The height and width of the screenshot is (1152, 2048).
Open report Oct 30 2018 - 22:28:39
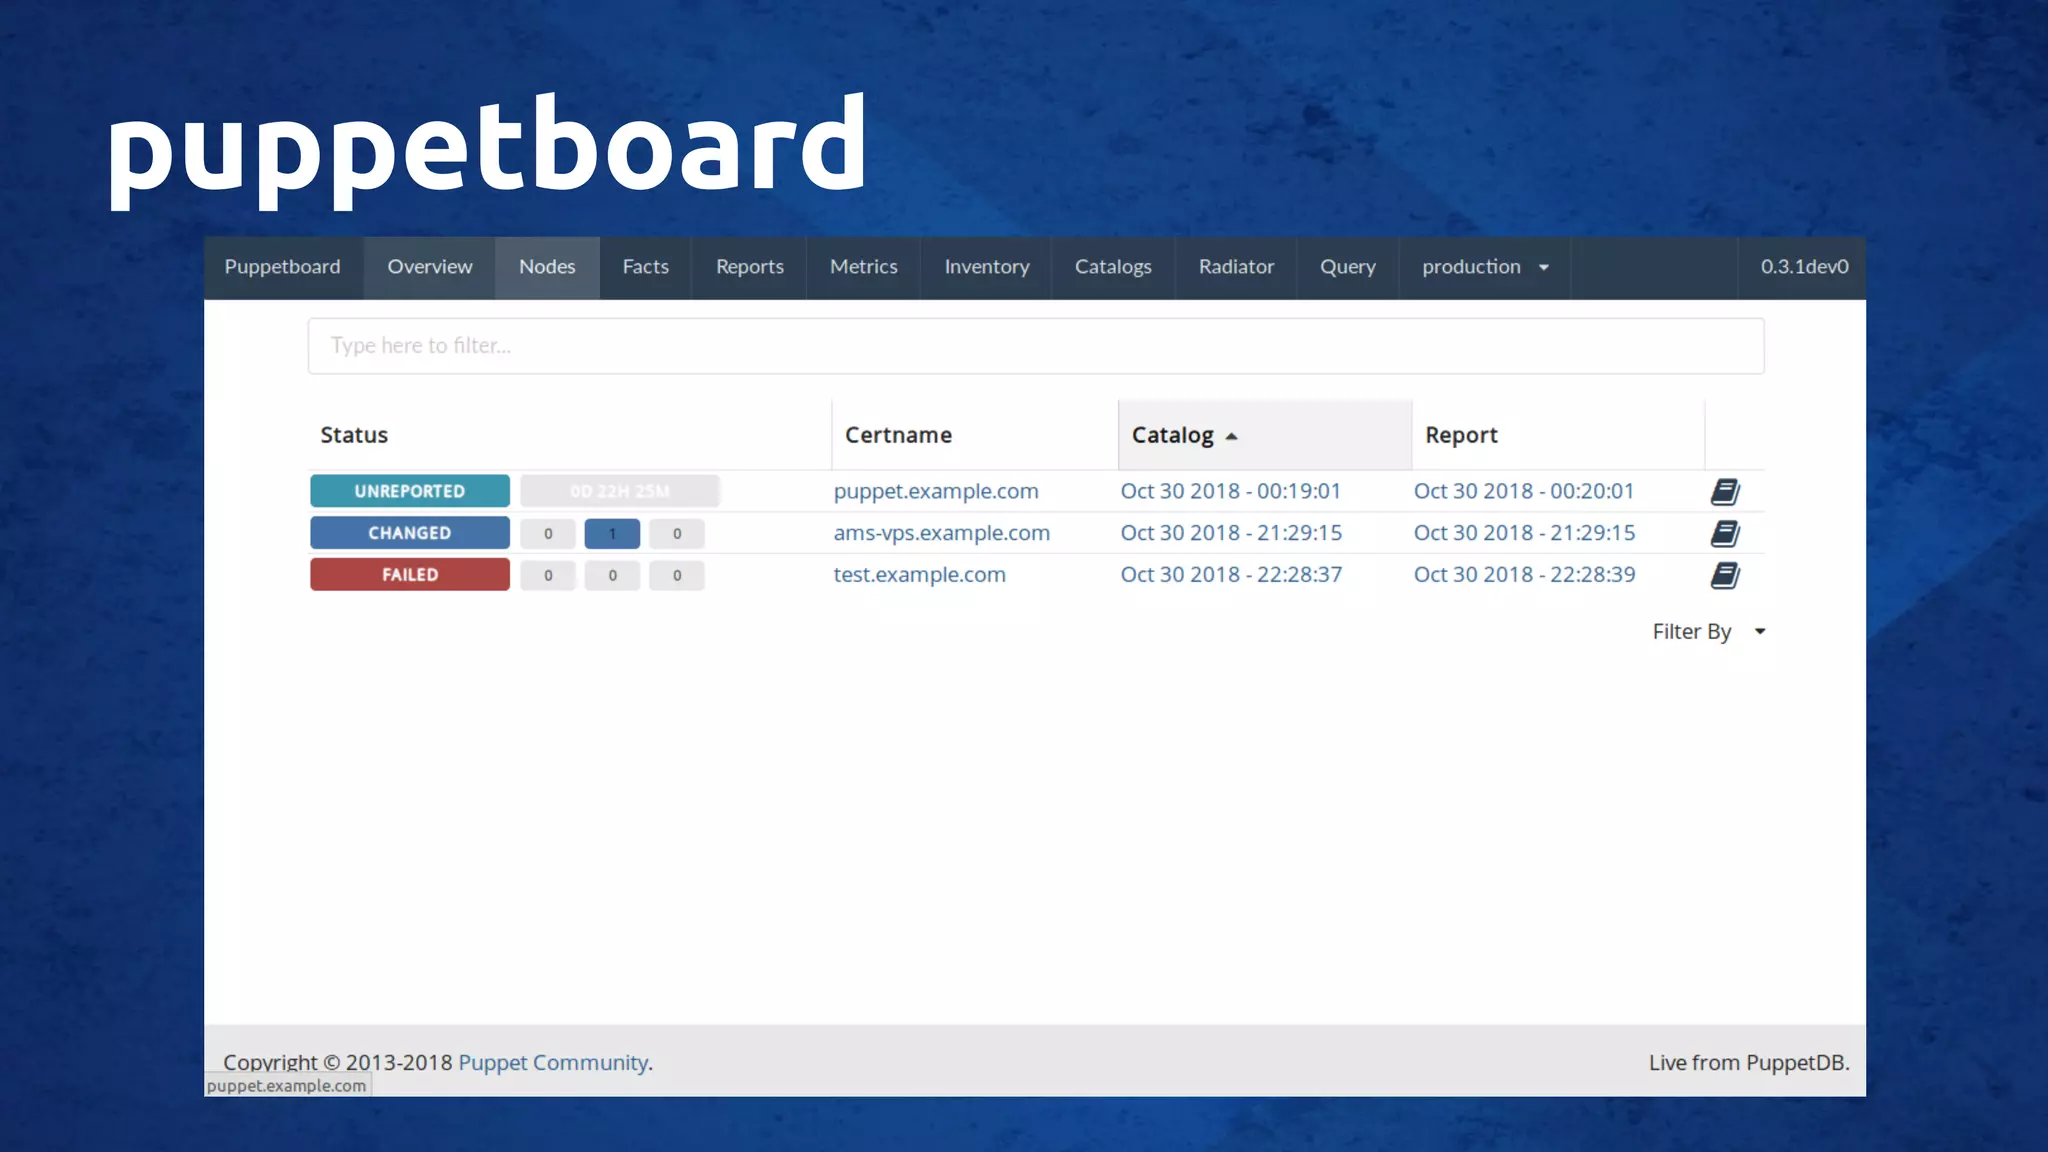tap(1524, 575)
